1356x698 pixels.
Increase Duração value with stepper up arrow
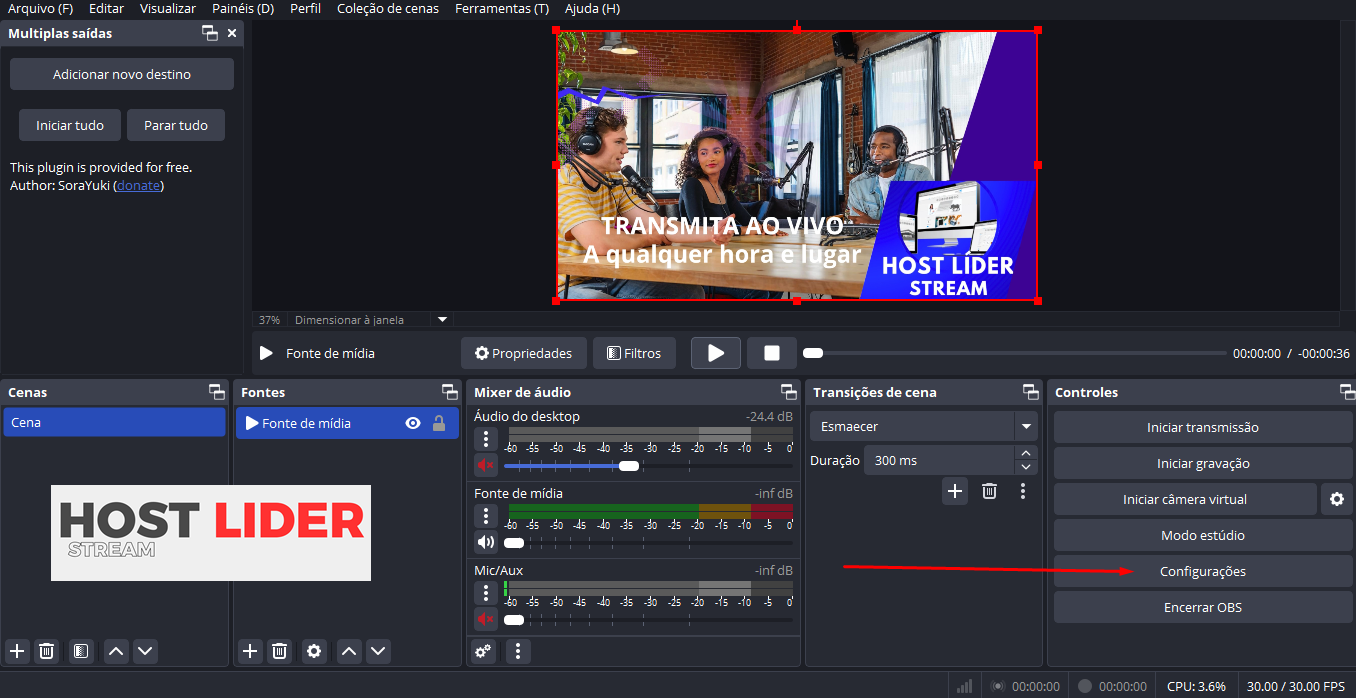1025,453
